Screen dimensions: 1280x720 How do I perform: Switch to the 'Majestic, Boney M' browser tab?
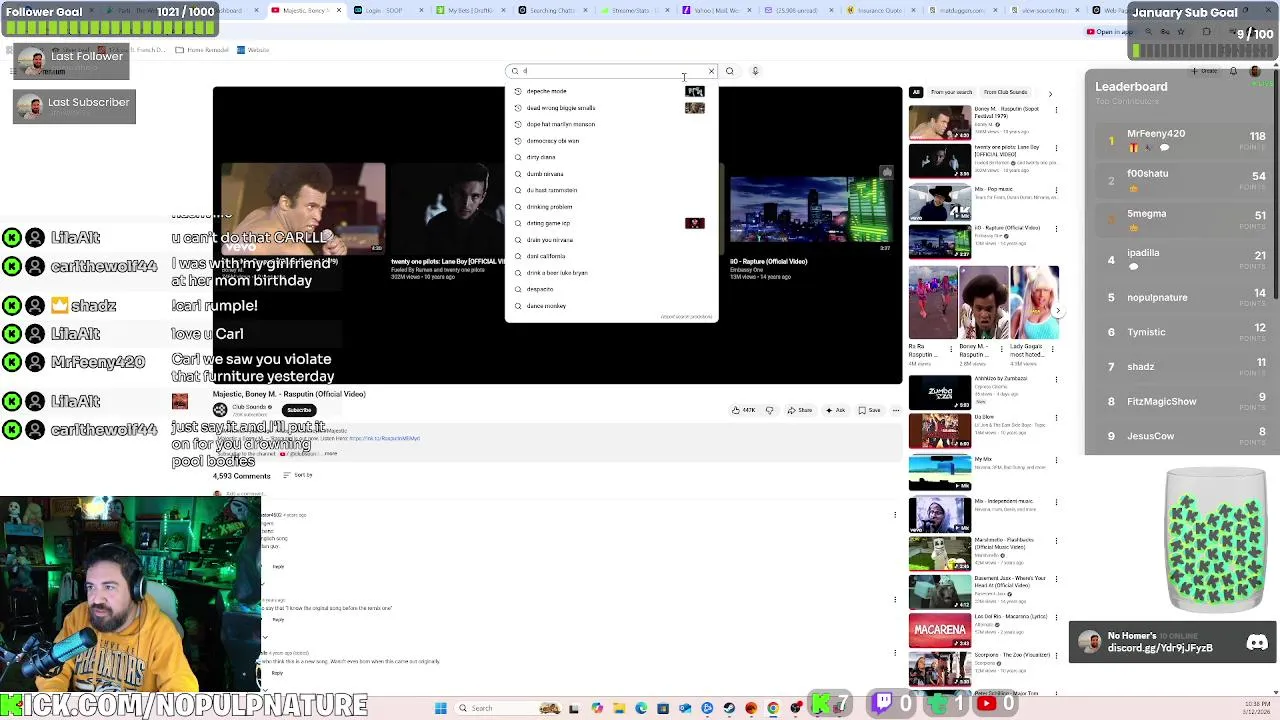(305, 10)
